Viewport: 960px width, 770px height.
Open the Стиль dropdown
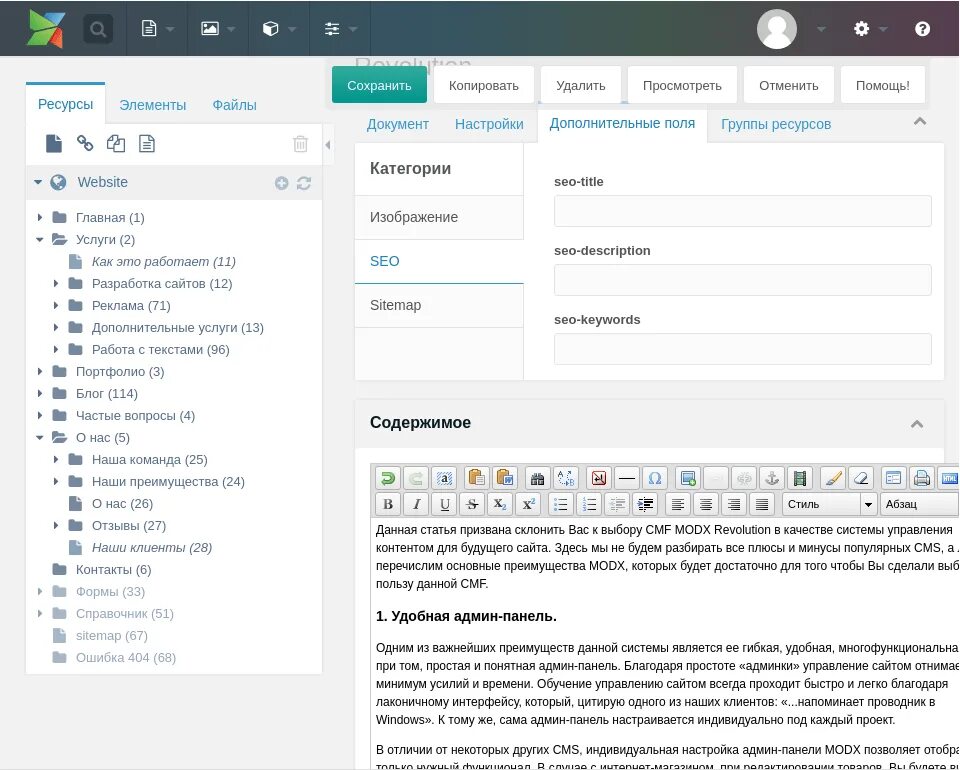tap(829, 504)
